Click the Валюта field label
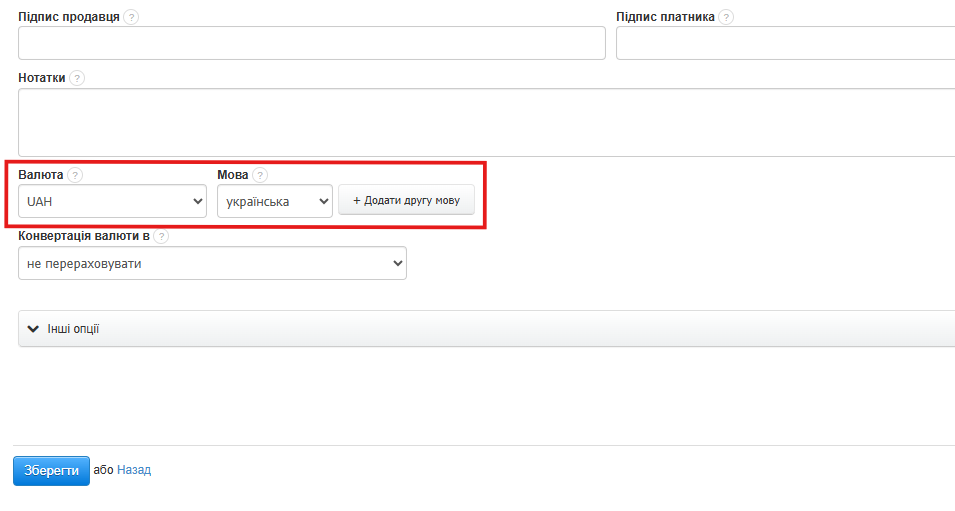 pyautogui.click(x=41, y=175)
